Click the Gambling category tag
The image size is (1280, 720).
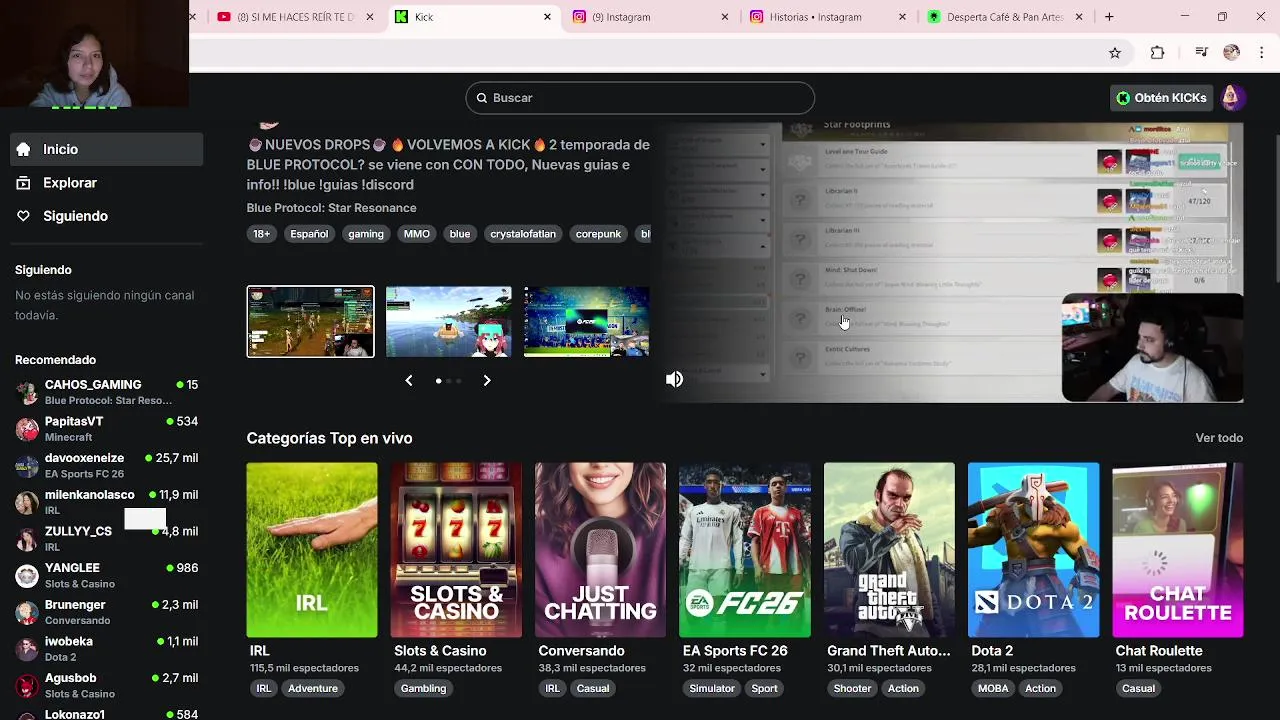click(x=423, y=688)
